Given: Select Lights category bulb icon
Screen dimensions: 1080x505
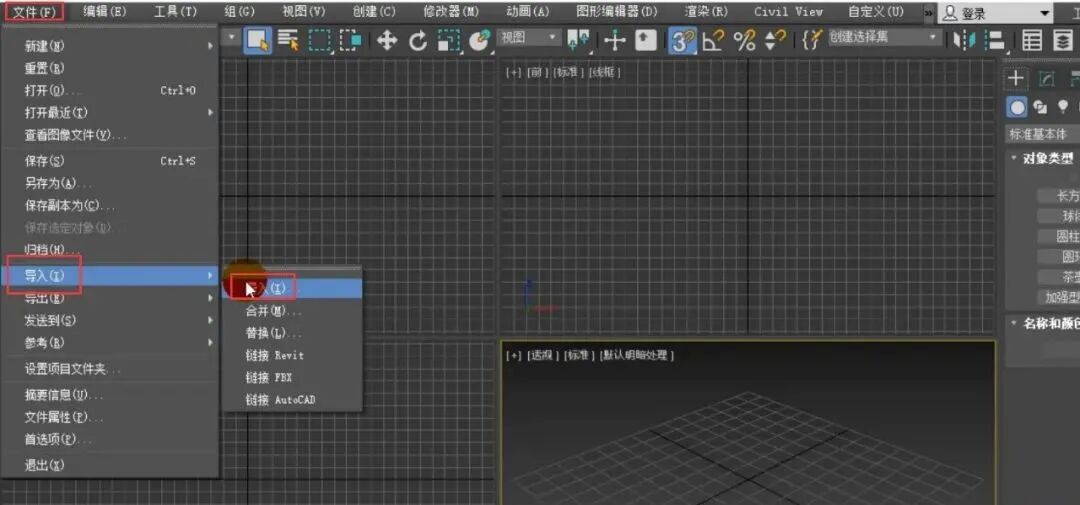Looking at the screenshot, I should point(1063,107).
